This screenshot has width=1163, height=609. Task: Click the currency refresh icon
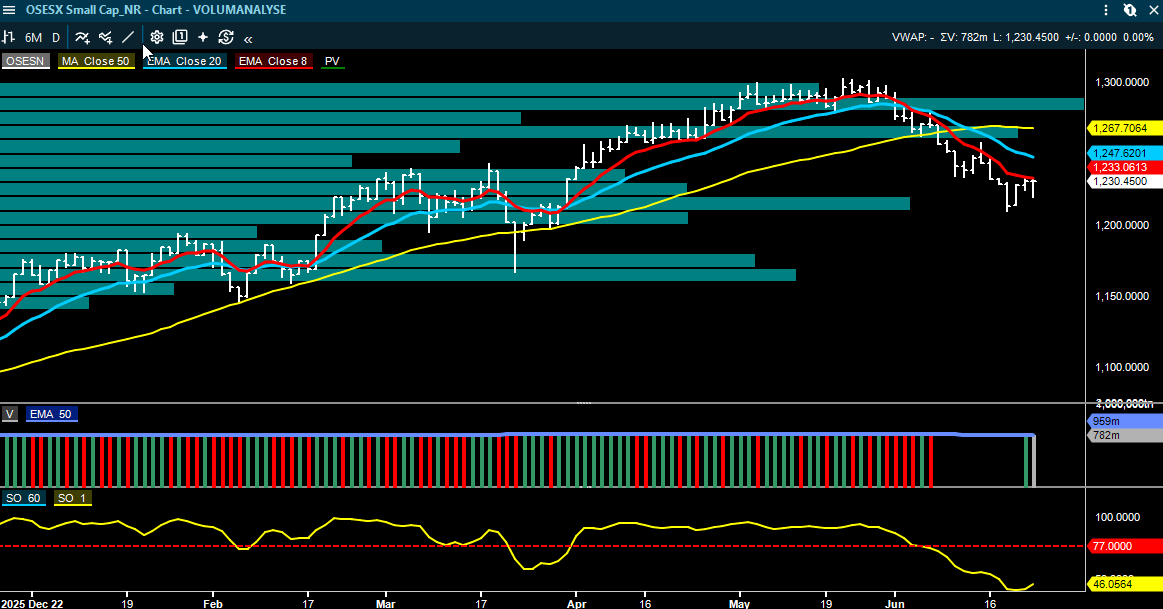tap(225, 37)
